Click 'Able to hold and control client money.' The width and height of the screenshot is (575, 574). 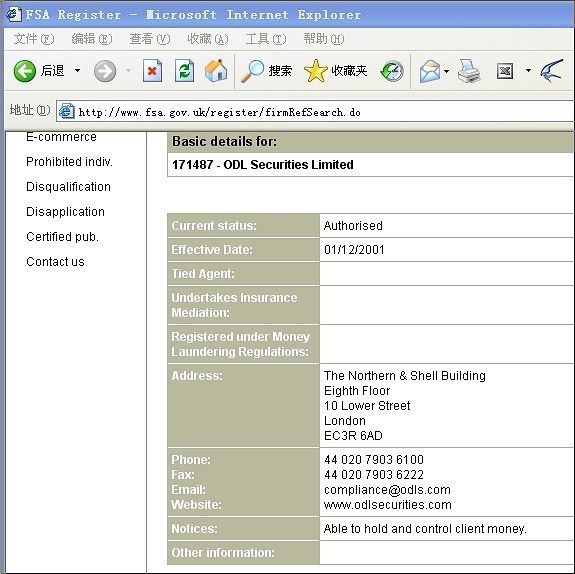(x=425, y=529)
